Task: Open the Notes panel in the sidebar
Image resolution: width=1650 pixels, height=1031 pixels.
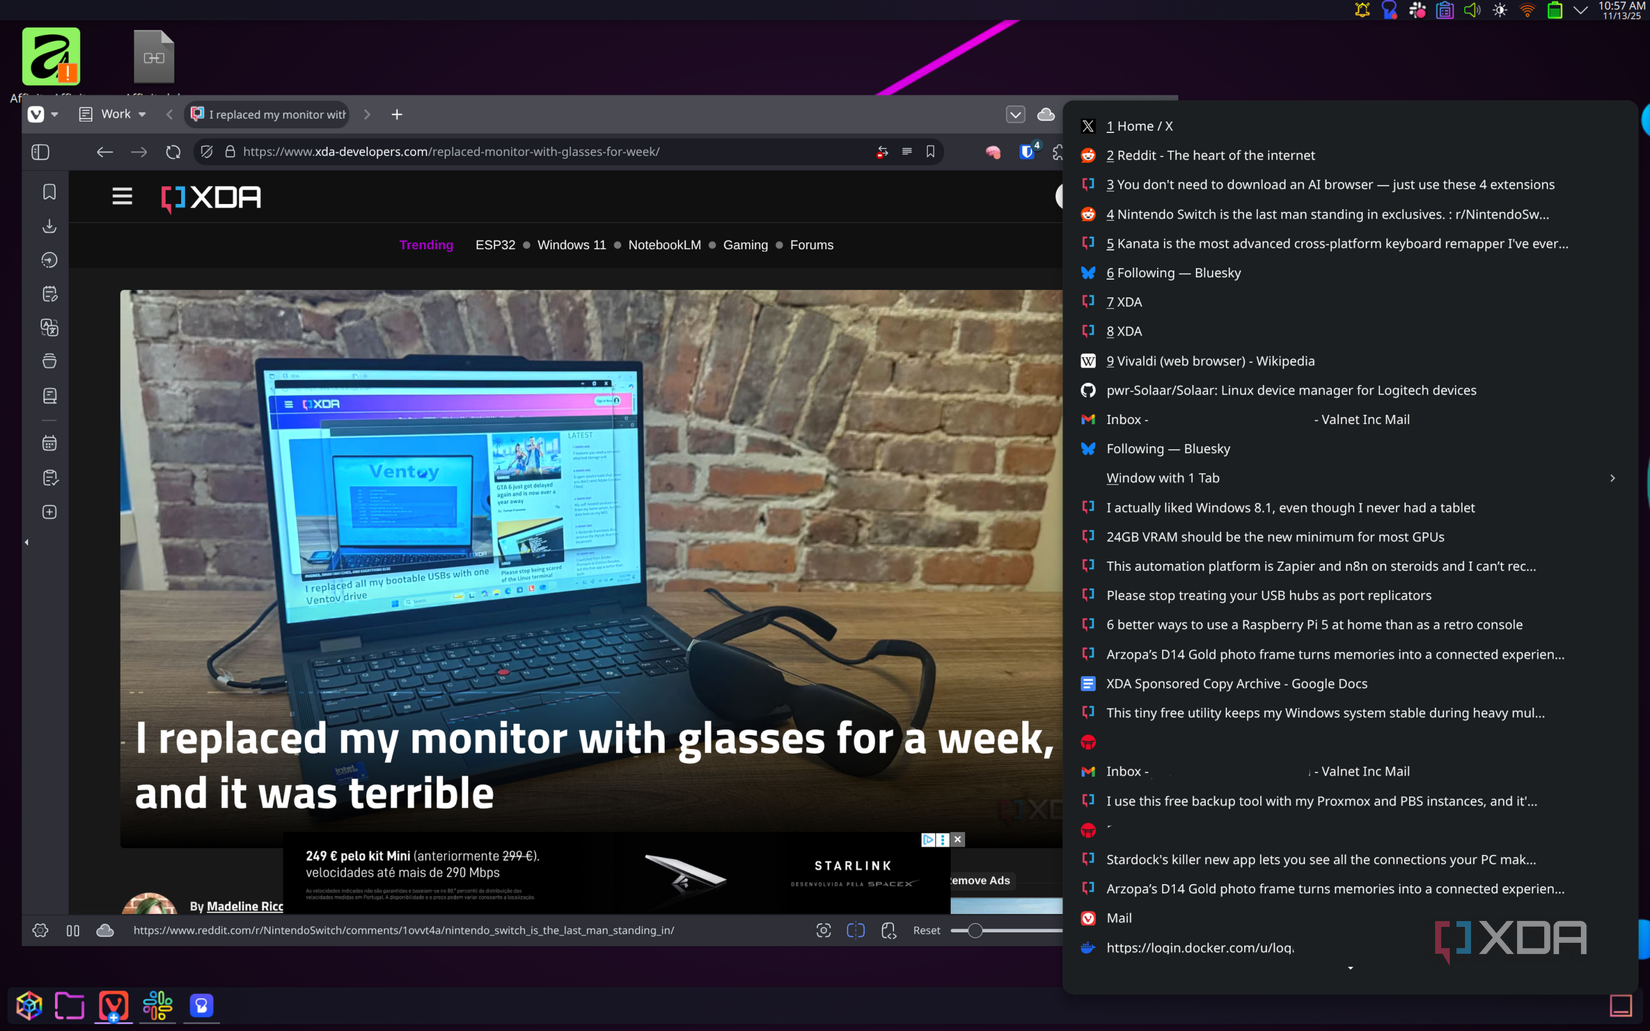Action: [x=49, y=293]
